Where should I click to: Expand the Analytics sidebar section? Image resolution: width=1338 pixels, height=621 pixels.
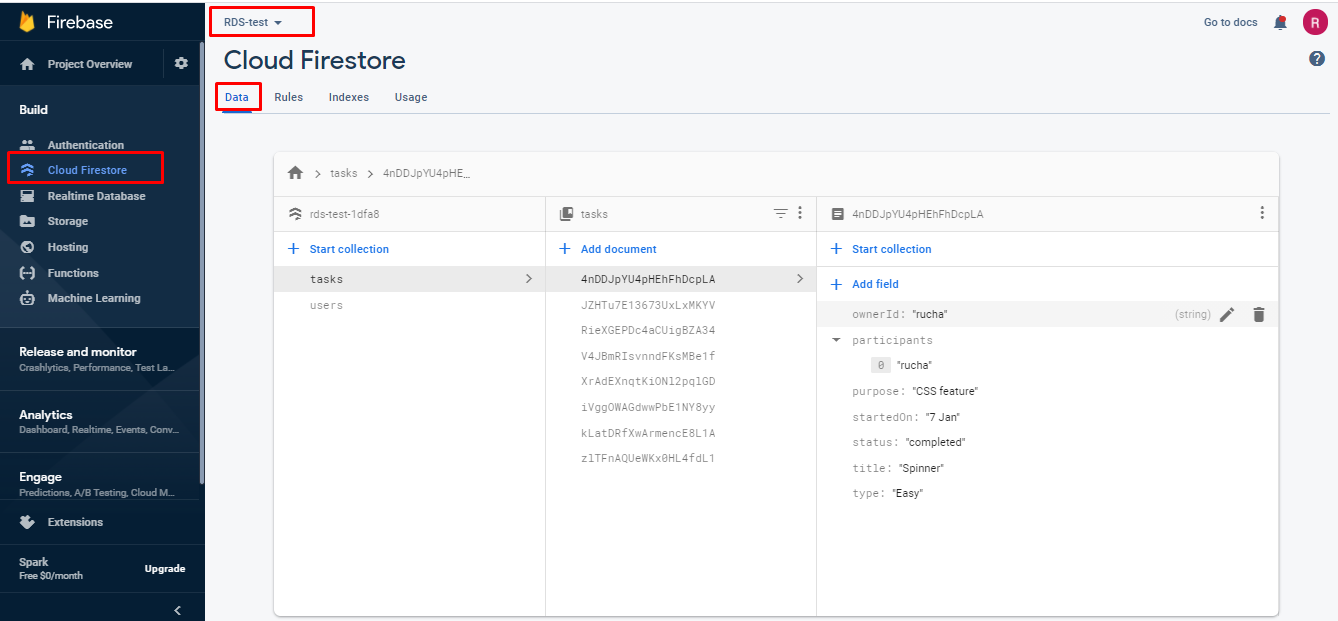[100, 421]
